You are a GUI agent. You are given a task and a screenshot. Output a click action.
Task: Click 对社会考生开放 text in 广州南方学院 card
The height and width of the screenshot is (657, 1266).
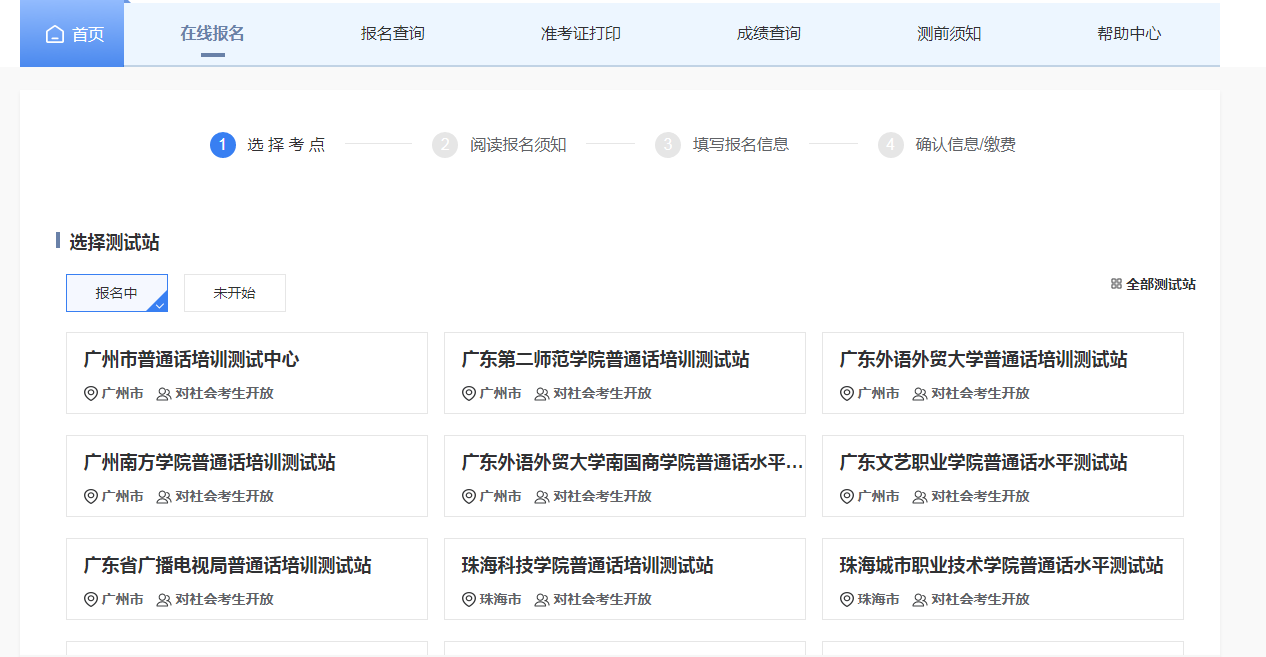(224, 497)
